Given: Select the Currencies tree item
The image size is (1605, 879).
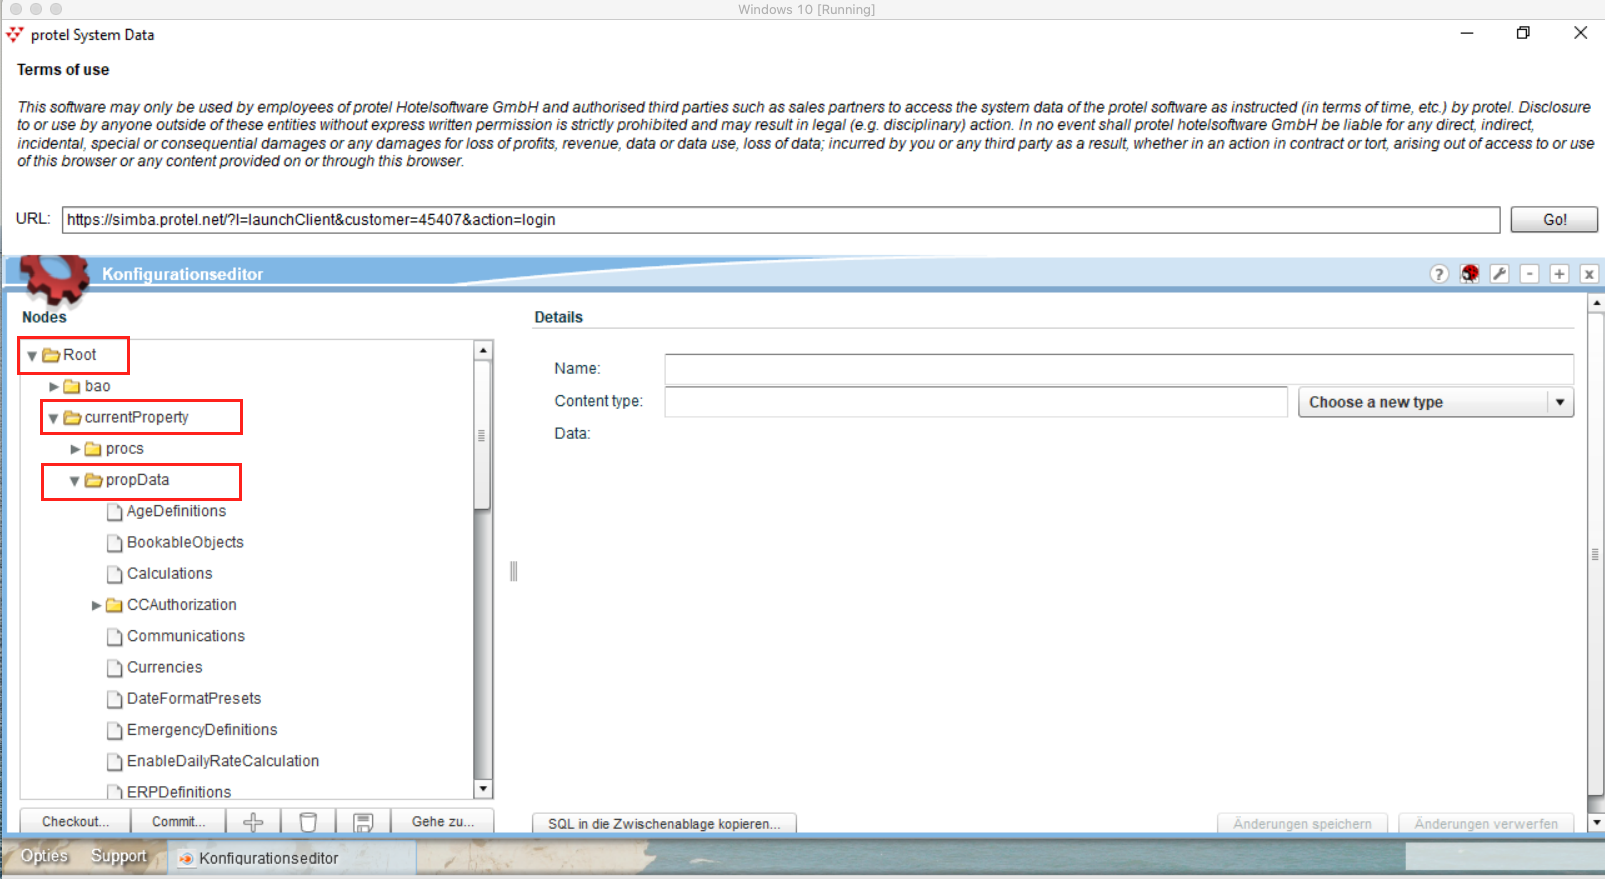Looking at the screenshot, I should point(164,667).
